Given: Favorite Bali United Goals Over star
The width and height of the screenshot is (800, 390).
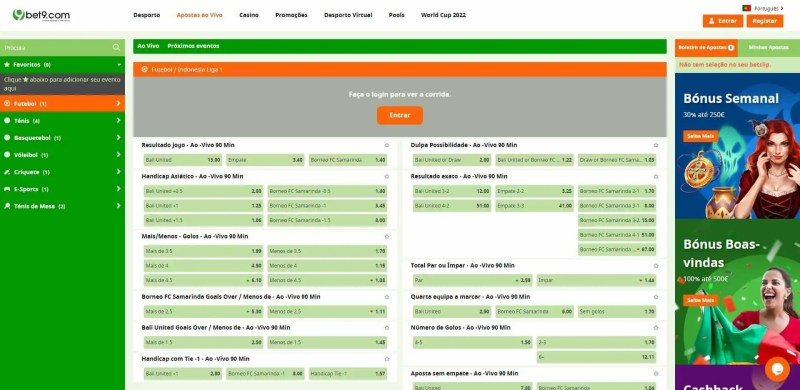Looking at the screenshot, I should coord(387,328).
